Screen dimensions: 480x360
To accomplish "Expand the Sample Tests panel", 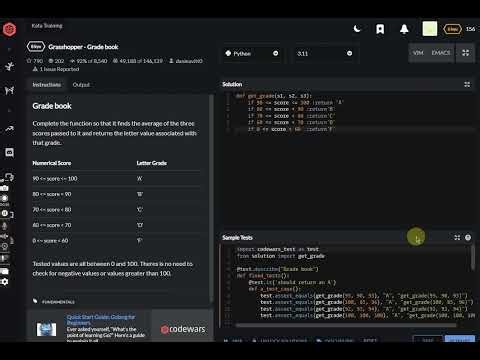I will point(457,237).
